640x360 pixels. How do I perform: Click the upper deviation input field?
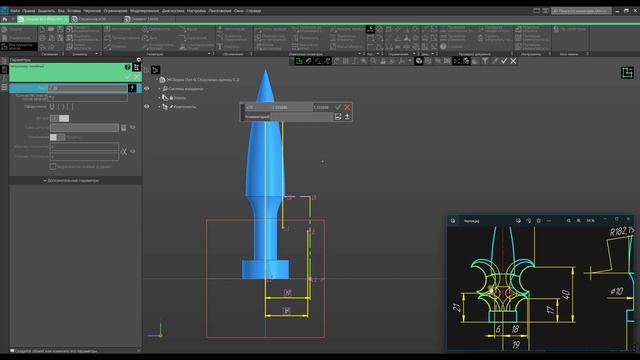[x=84, y=147]
